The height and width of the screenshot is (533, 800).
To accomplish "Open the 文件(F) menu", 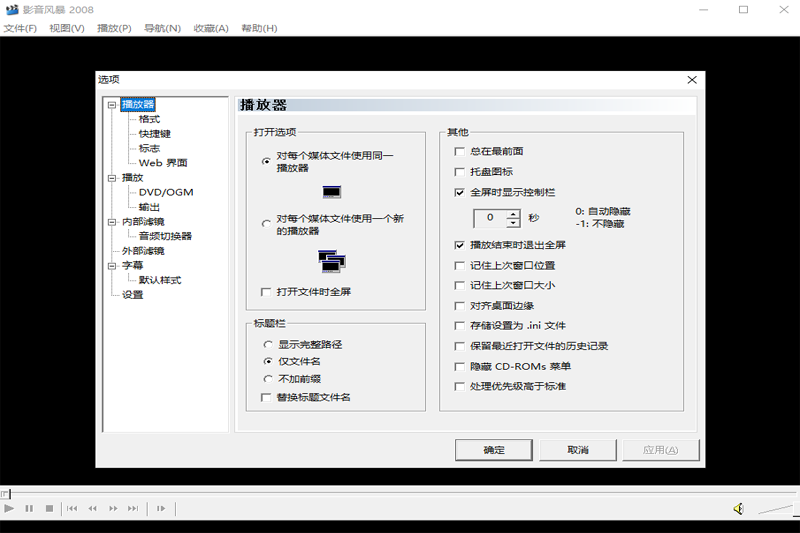I will pyautogui.click(x=20, y=28).
